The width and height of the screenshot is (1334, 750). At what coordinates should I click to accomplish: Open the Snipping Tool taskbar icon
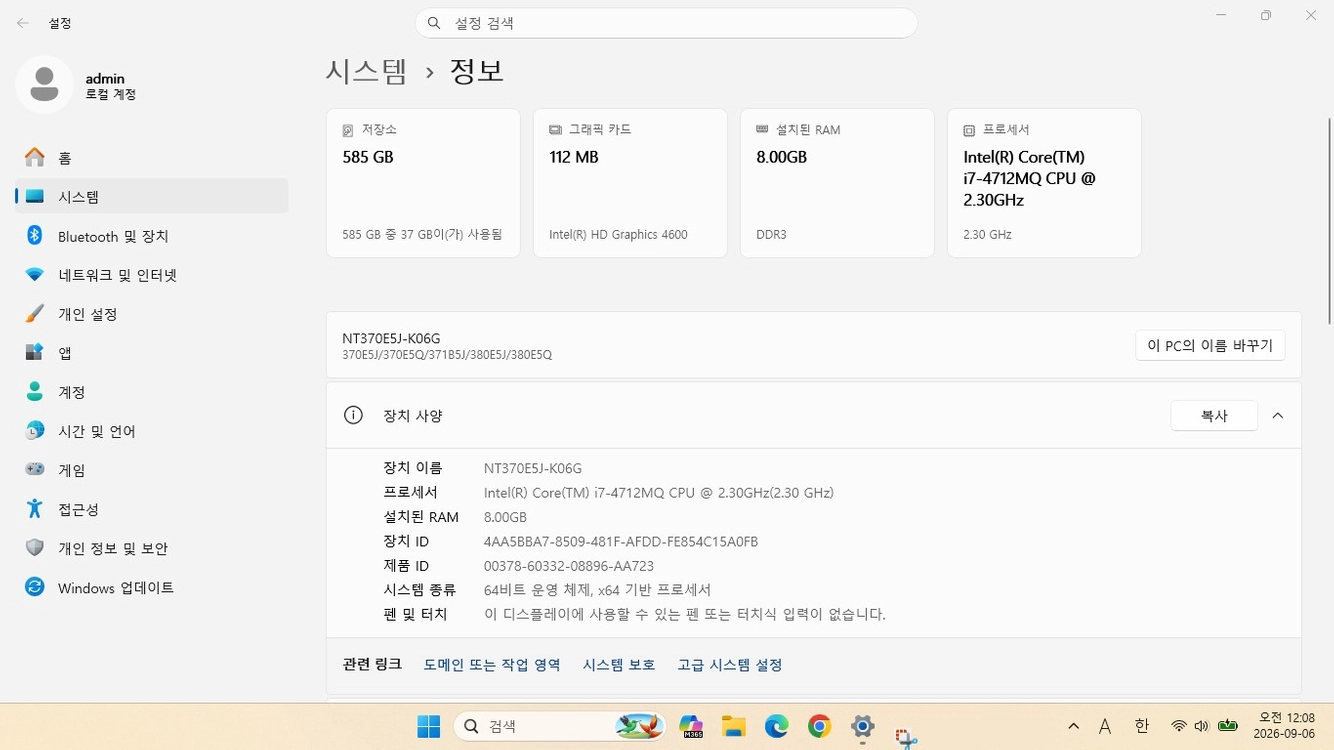coord(905,737)
